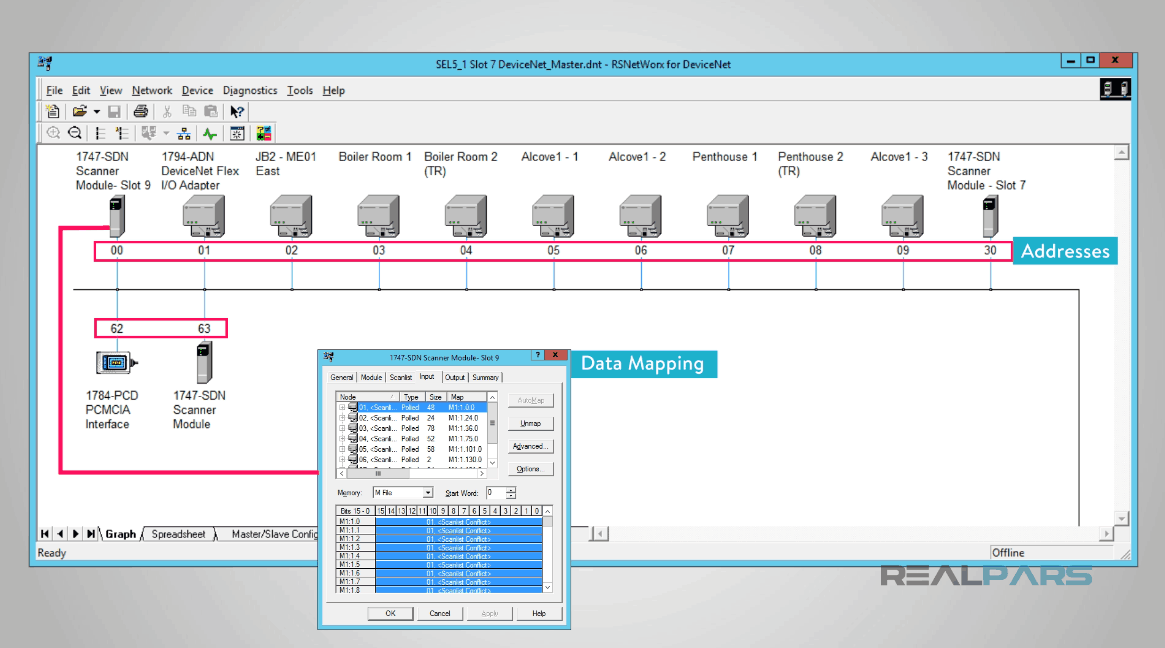Click the Node column header to sort
This screenshot has height=648, width=1165.
pos(368,397)
